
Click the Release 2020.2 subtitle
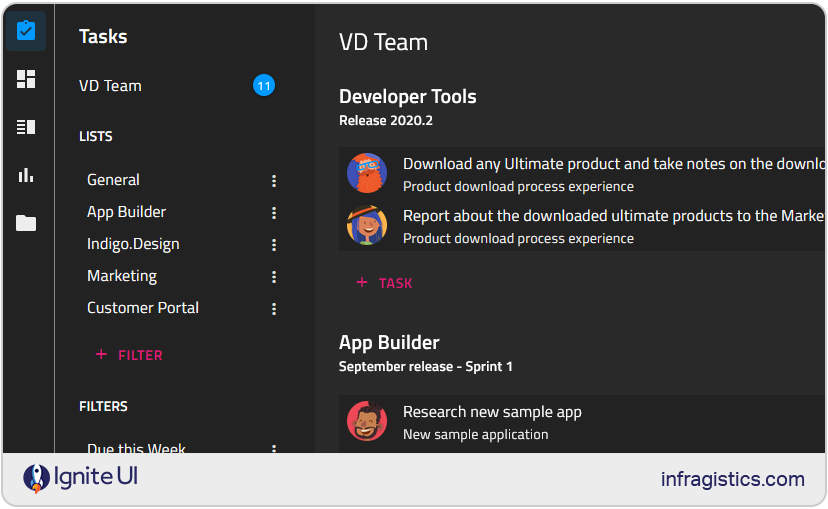(386, 120)
